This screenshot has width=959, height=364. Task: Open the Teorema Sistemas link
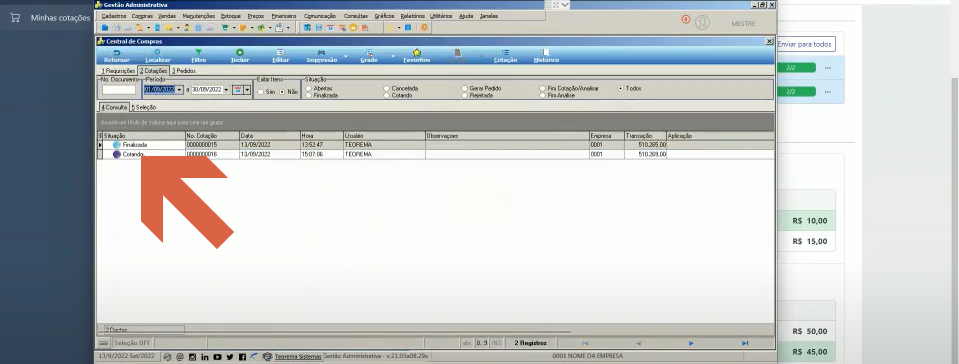[x=298, y=357]
